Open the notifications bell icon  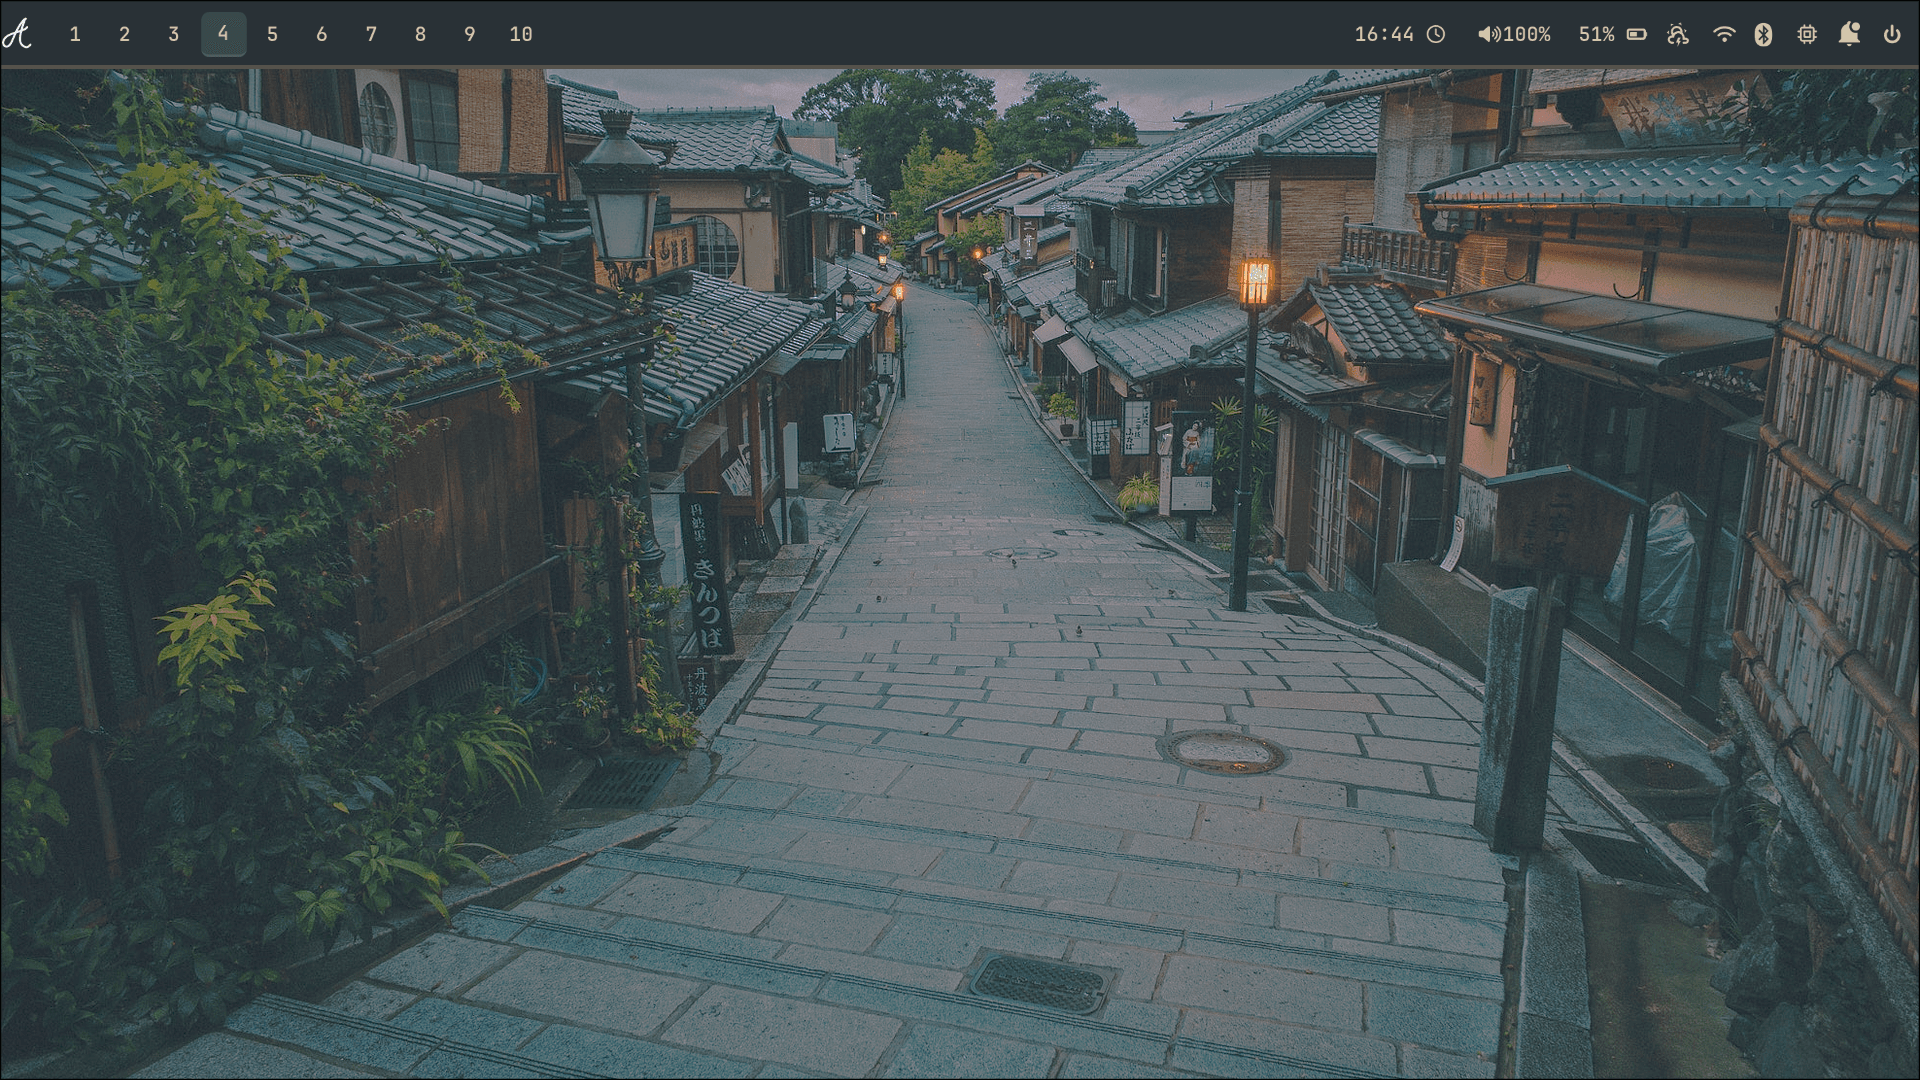point(1849,34)
